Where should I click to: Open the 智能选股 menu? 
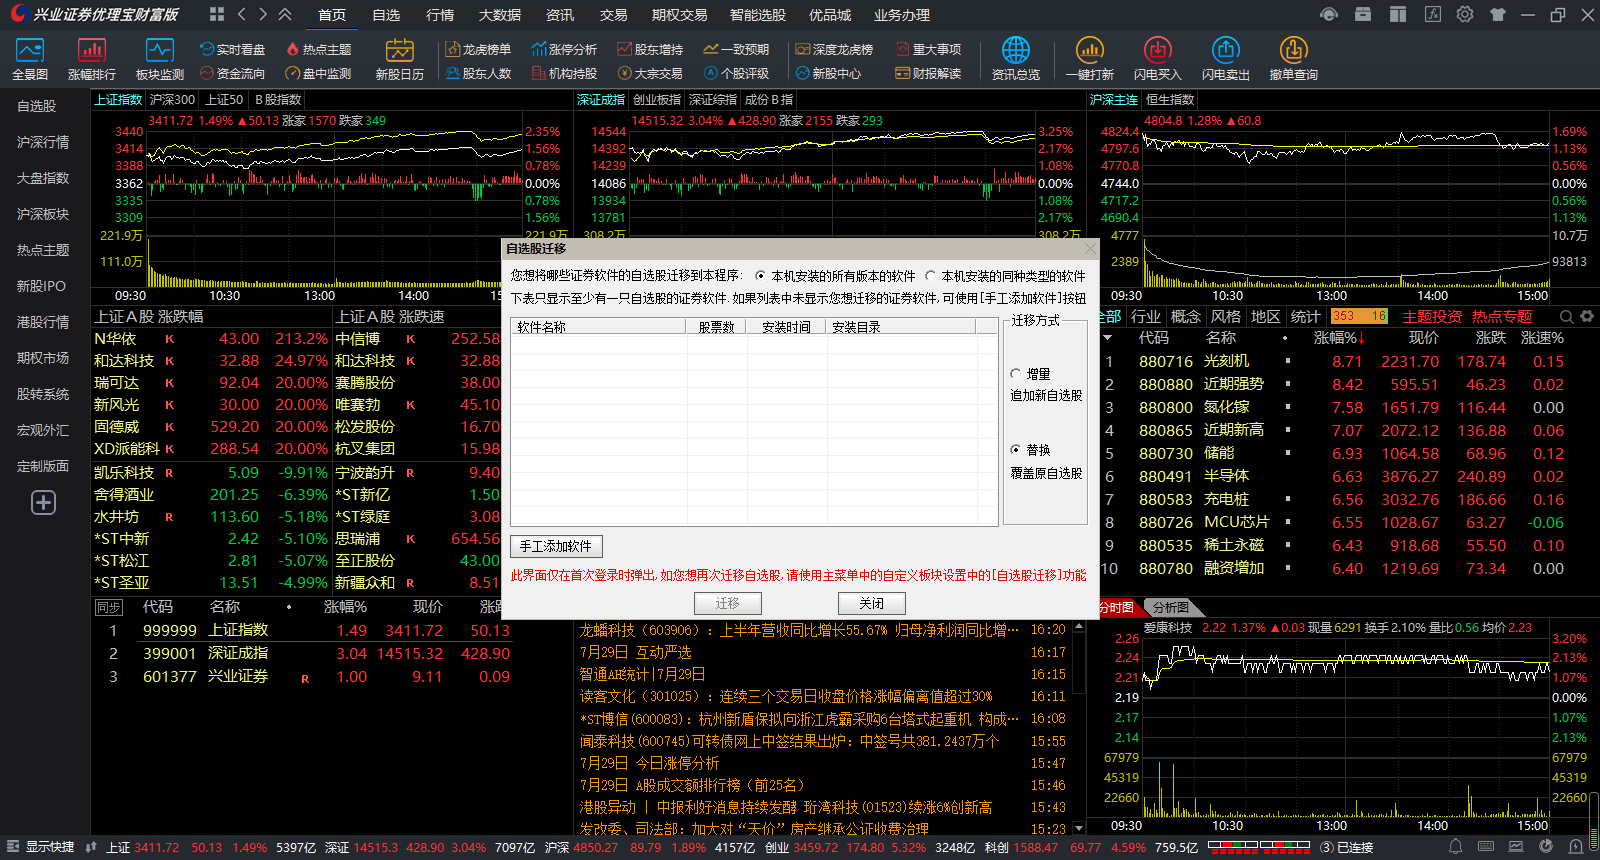(758, 15)
